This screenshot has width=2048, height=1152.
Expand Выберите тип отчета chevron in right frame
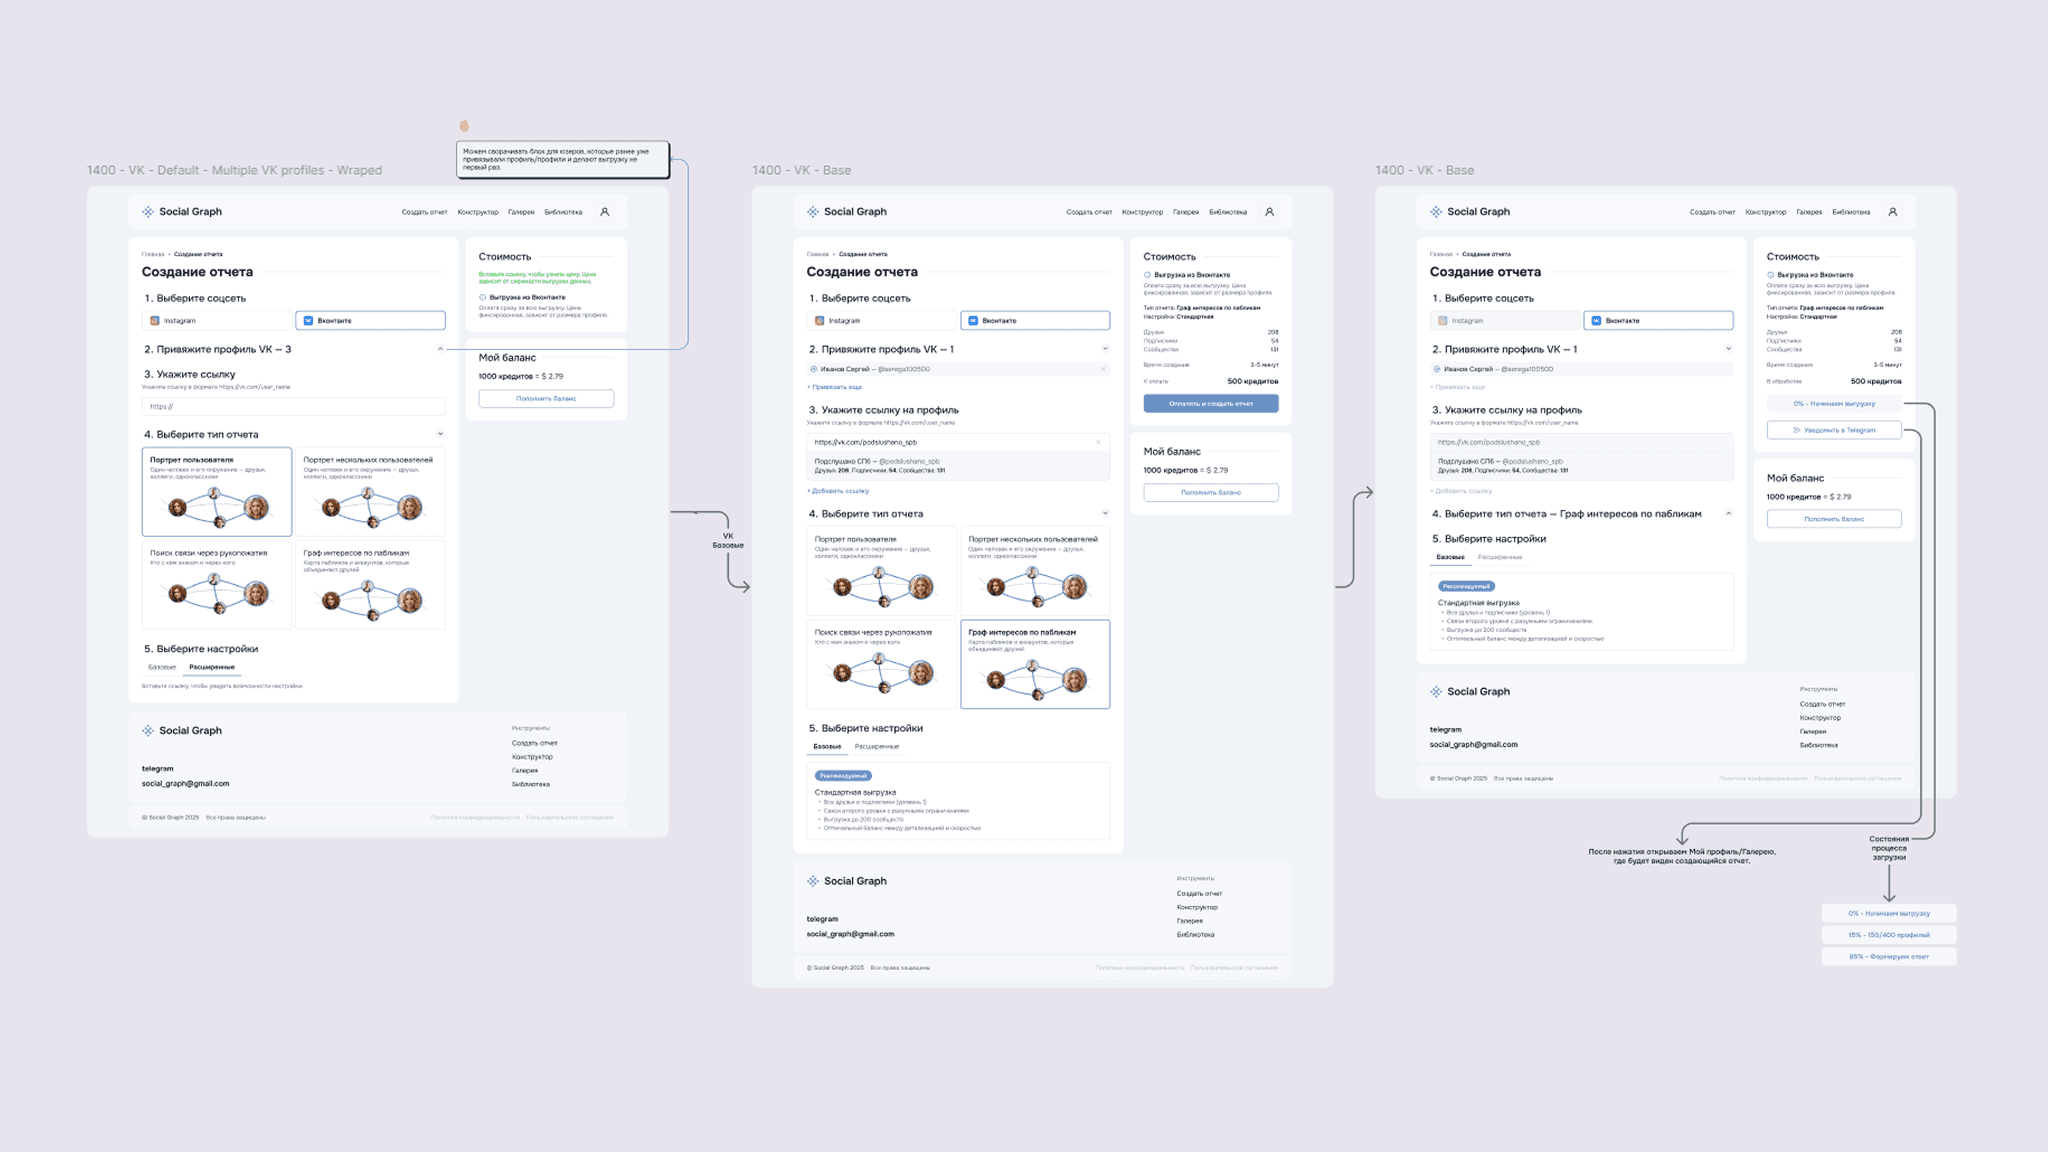tap(1728, 514)
